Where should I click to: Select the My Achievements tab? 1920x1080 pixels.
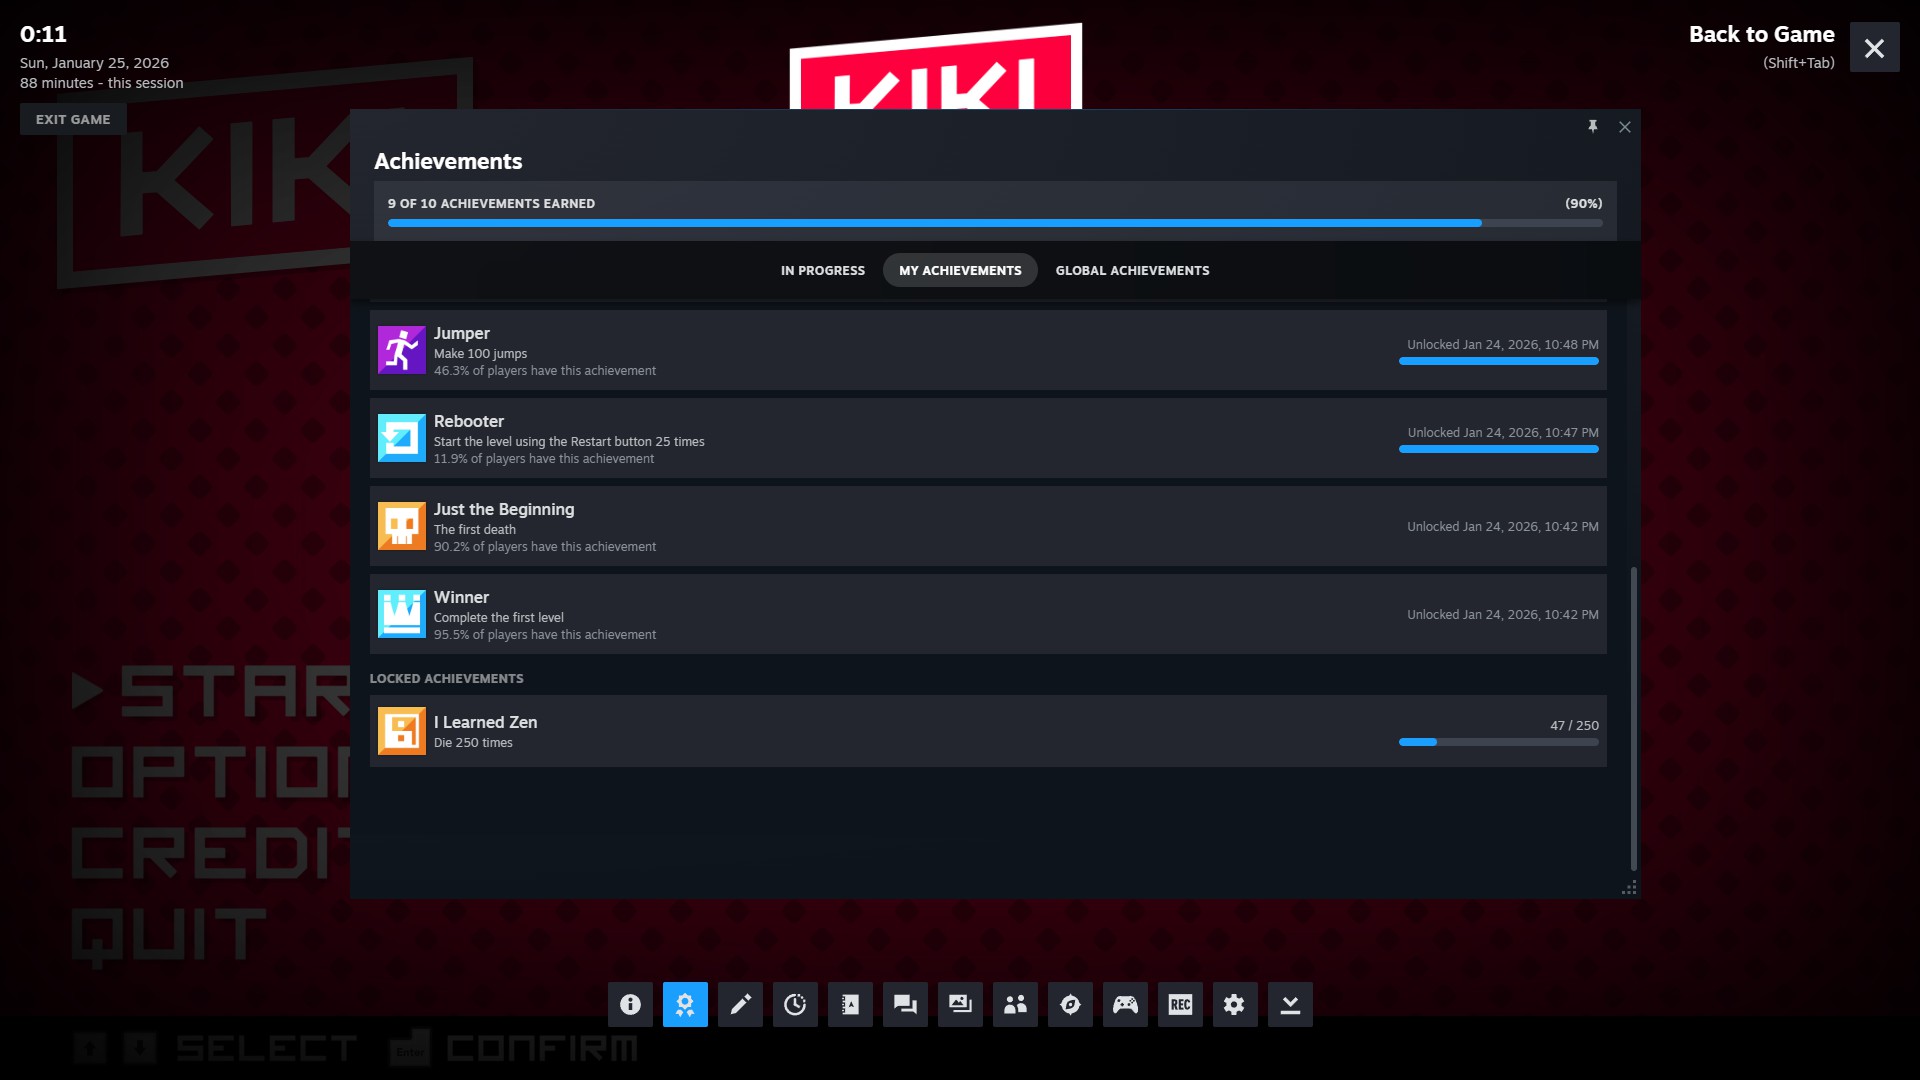960,270
